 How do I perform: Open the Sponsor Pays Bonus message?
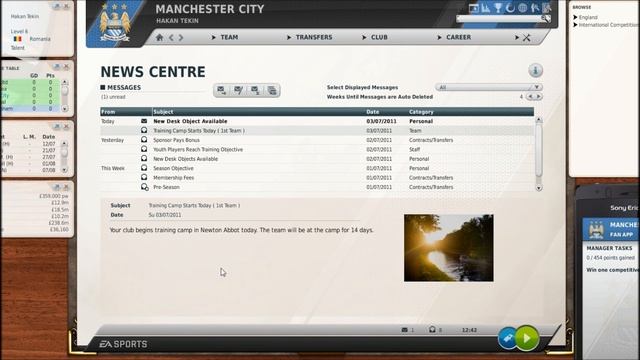pyautogui.click(x=317, y=140)
